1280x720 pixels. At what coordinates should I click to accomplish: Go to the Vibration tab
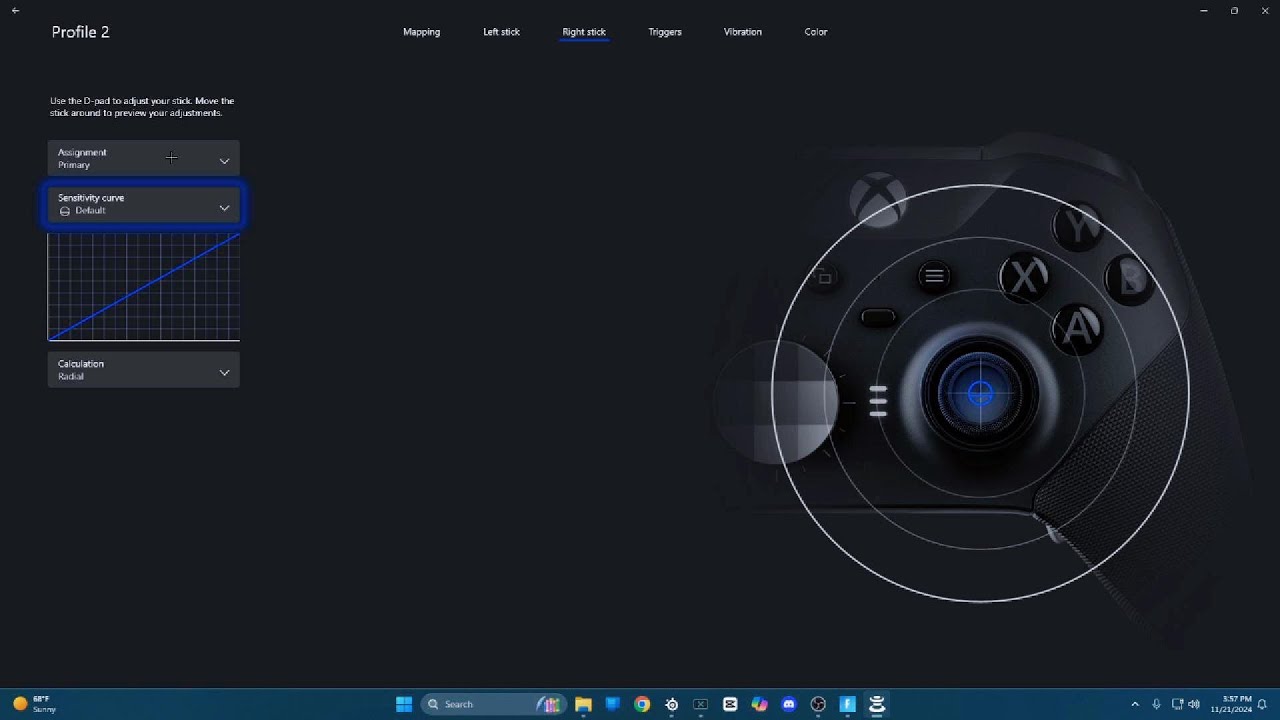click(743, 32)
